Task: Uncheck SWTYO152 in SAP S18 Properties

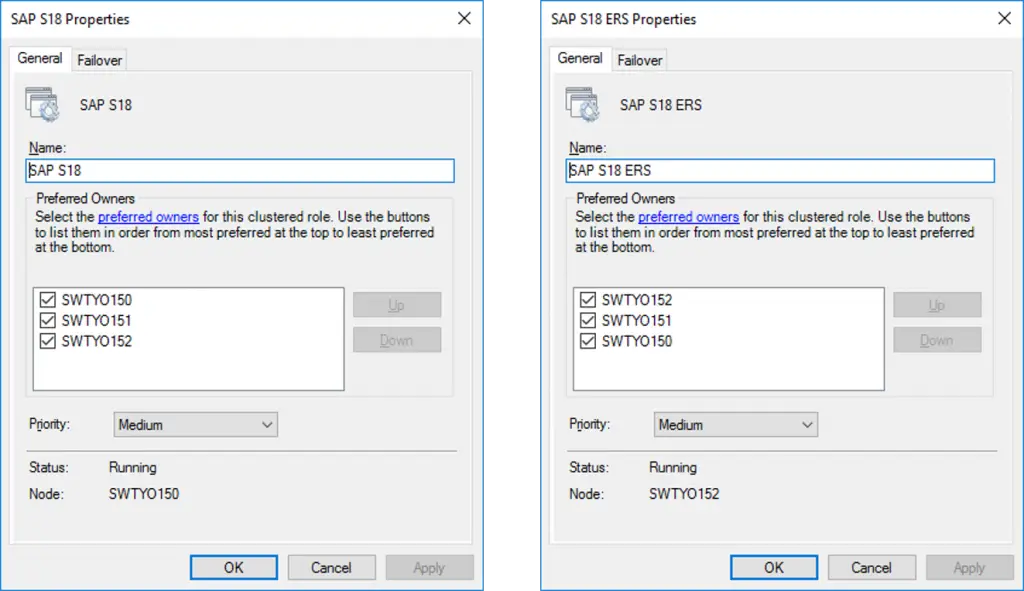Action: coord(48,341)
